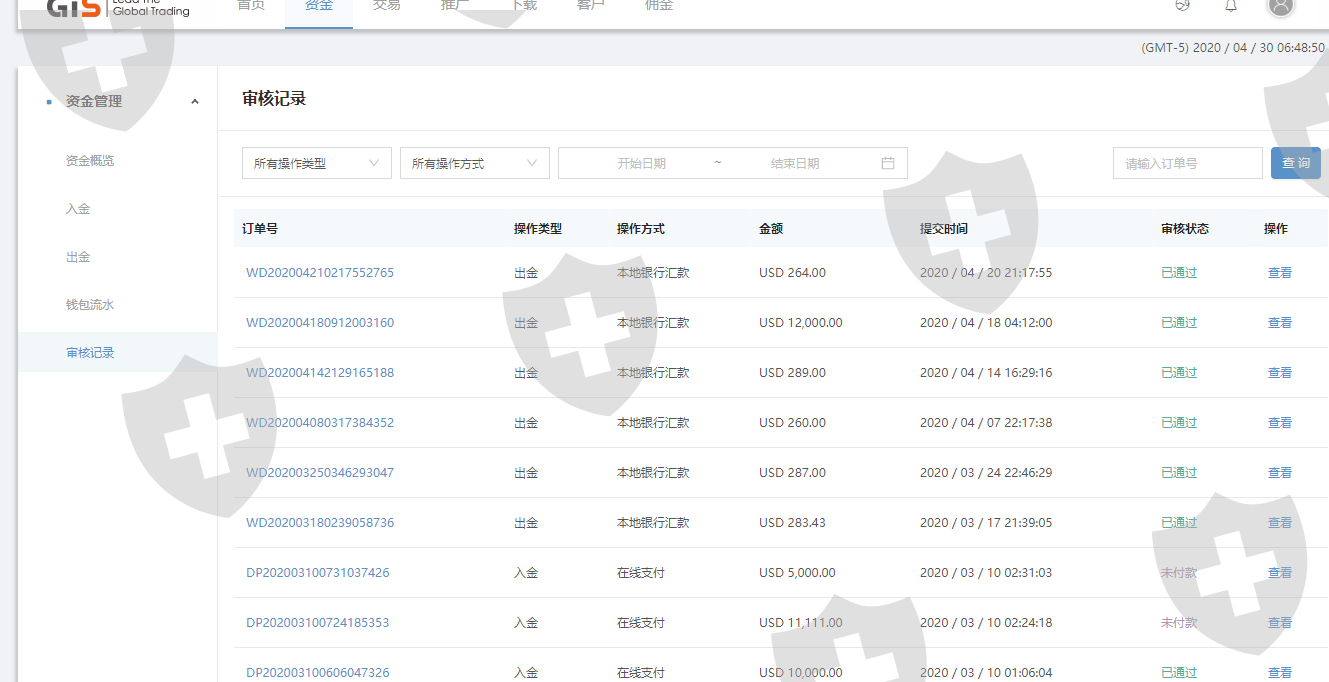Open order DP202003100731037426 link
Viewport: 1329px width, 682px height.
point(318,573)
